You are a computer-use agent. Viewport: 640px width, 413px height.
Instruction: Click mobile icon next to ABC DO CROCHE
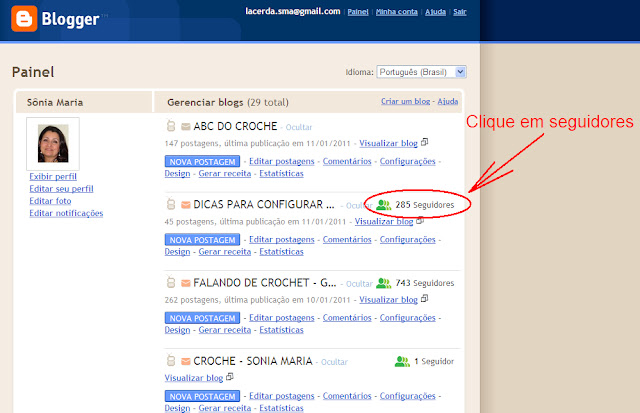pyautogui.click(x=171, y=126)
